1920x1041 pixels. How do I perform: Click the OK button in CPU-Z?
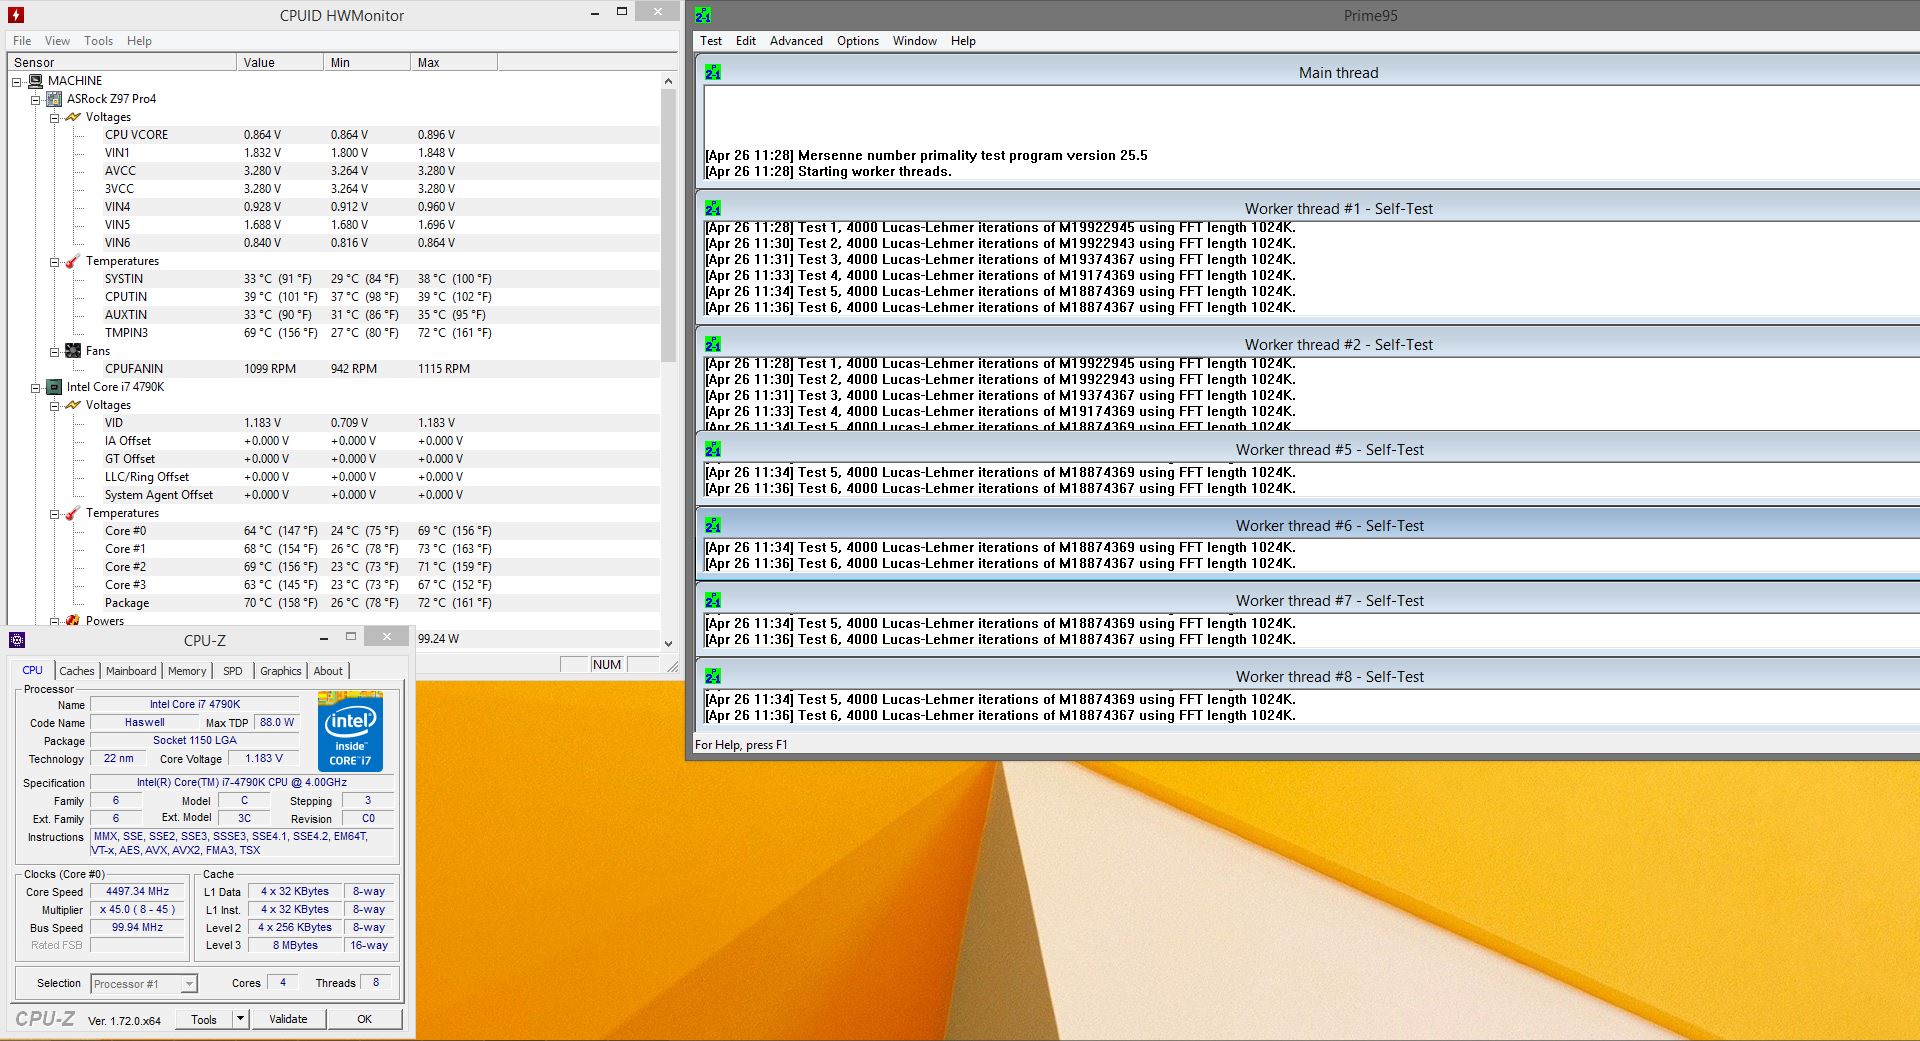(364, 1019)
